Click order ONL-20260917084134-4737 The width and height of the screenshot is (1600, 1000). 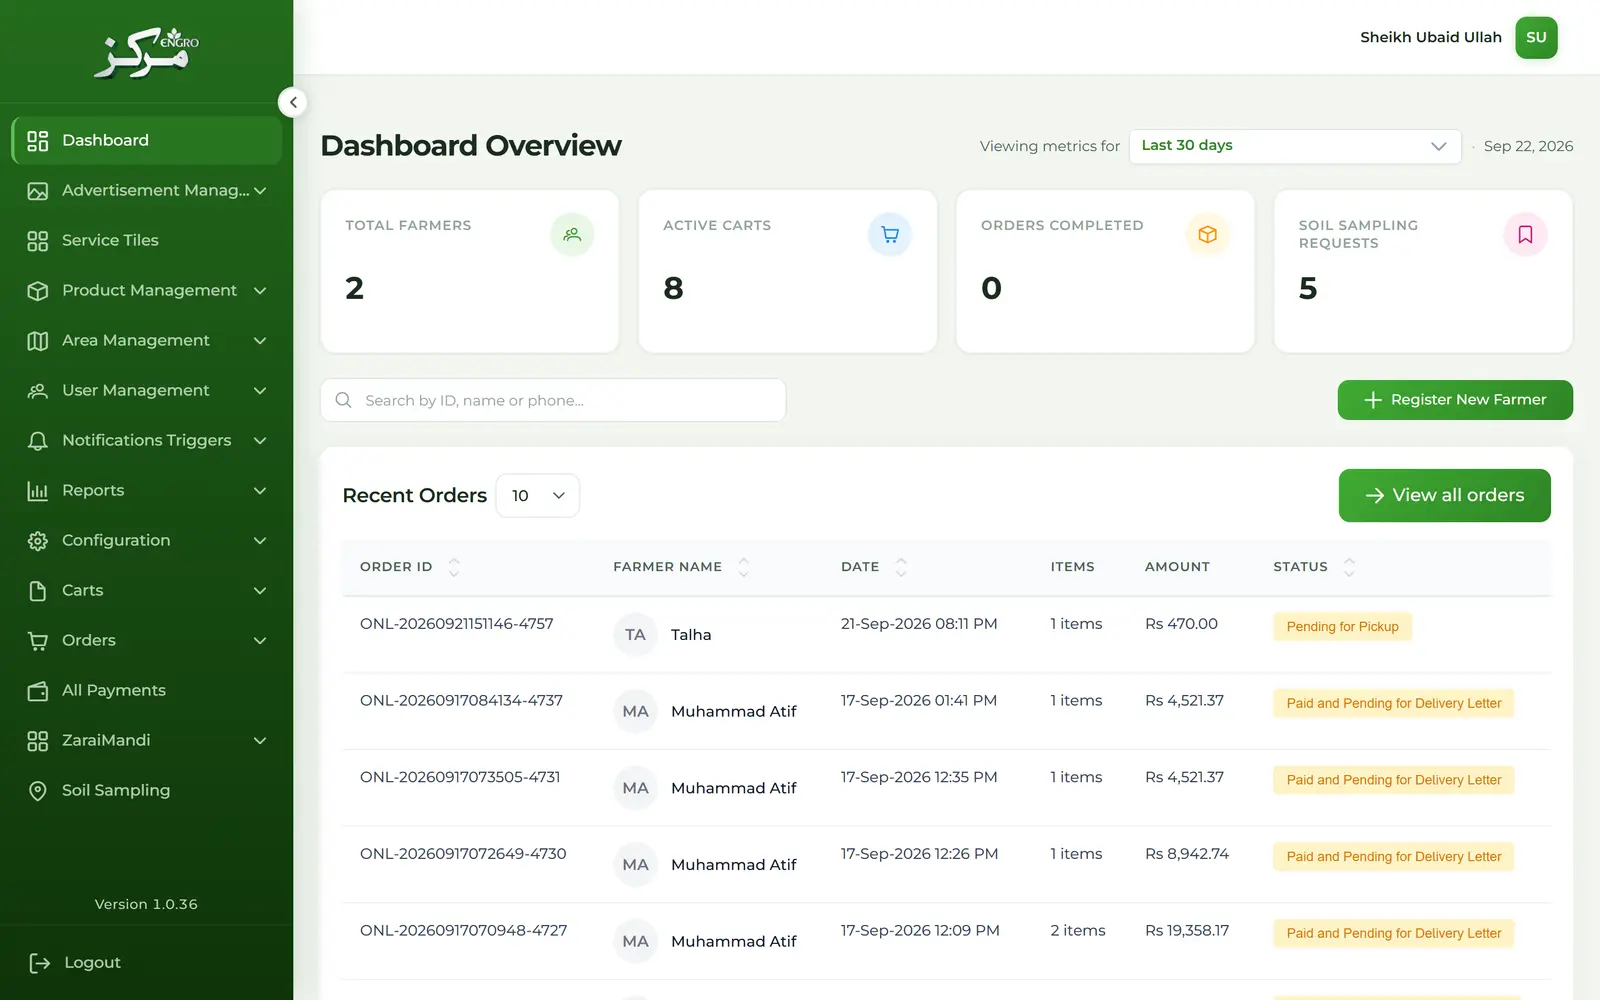pos(461,701)
